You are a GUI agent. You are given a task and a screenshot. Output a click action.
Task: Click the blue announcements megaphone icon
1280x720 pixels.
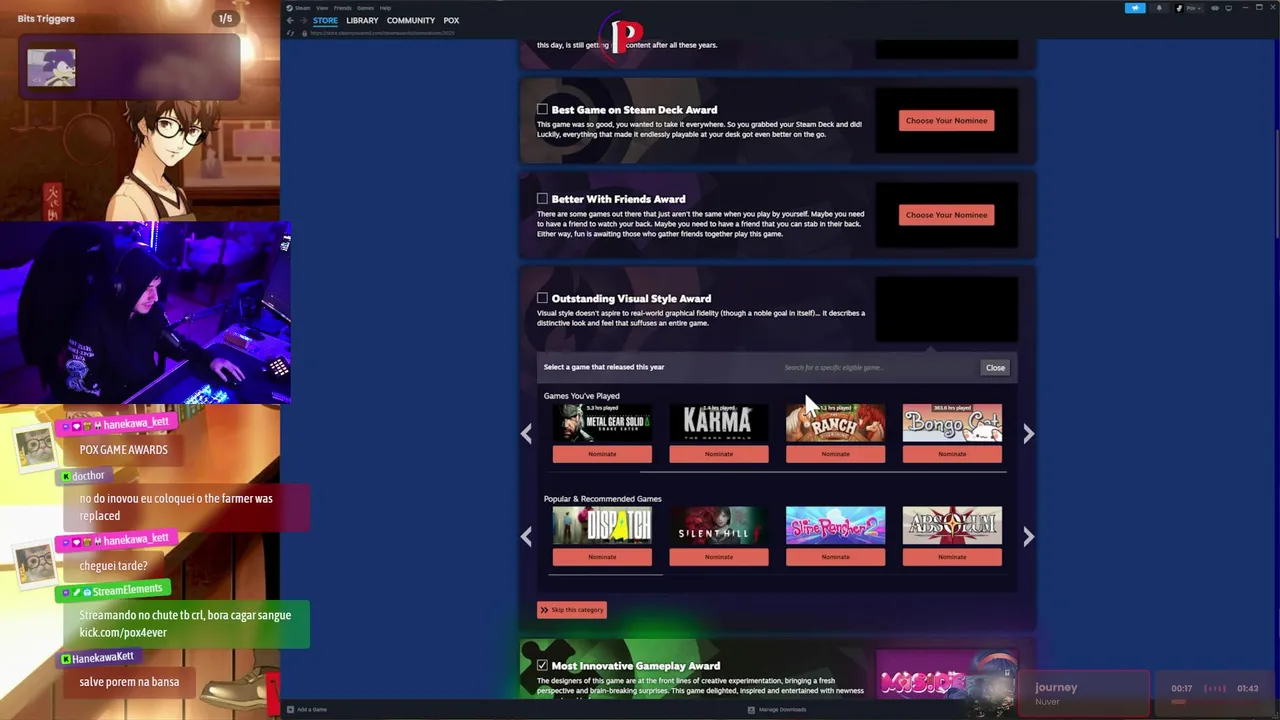(1135, 8)
